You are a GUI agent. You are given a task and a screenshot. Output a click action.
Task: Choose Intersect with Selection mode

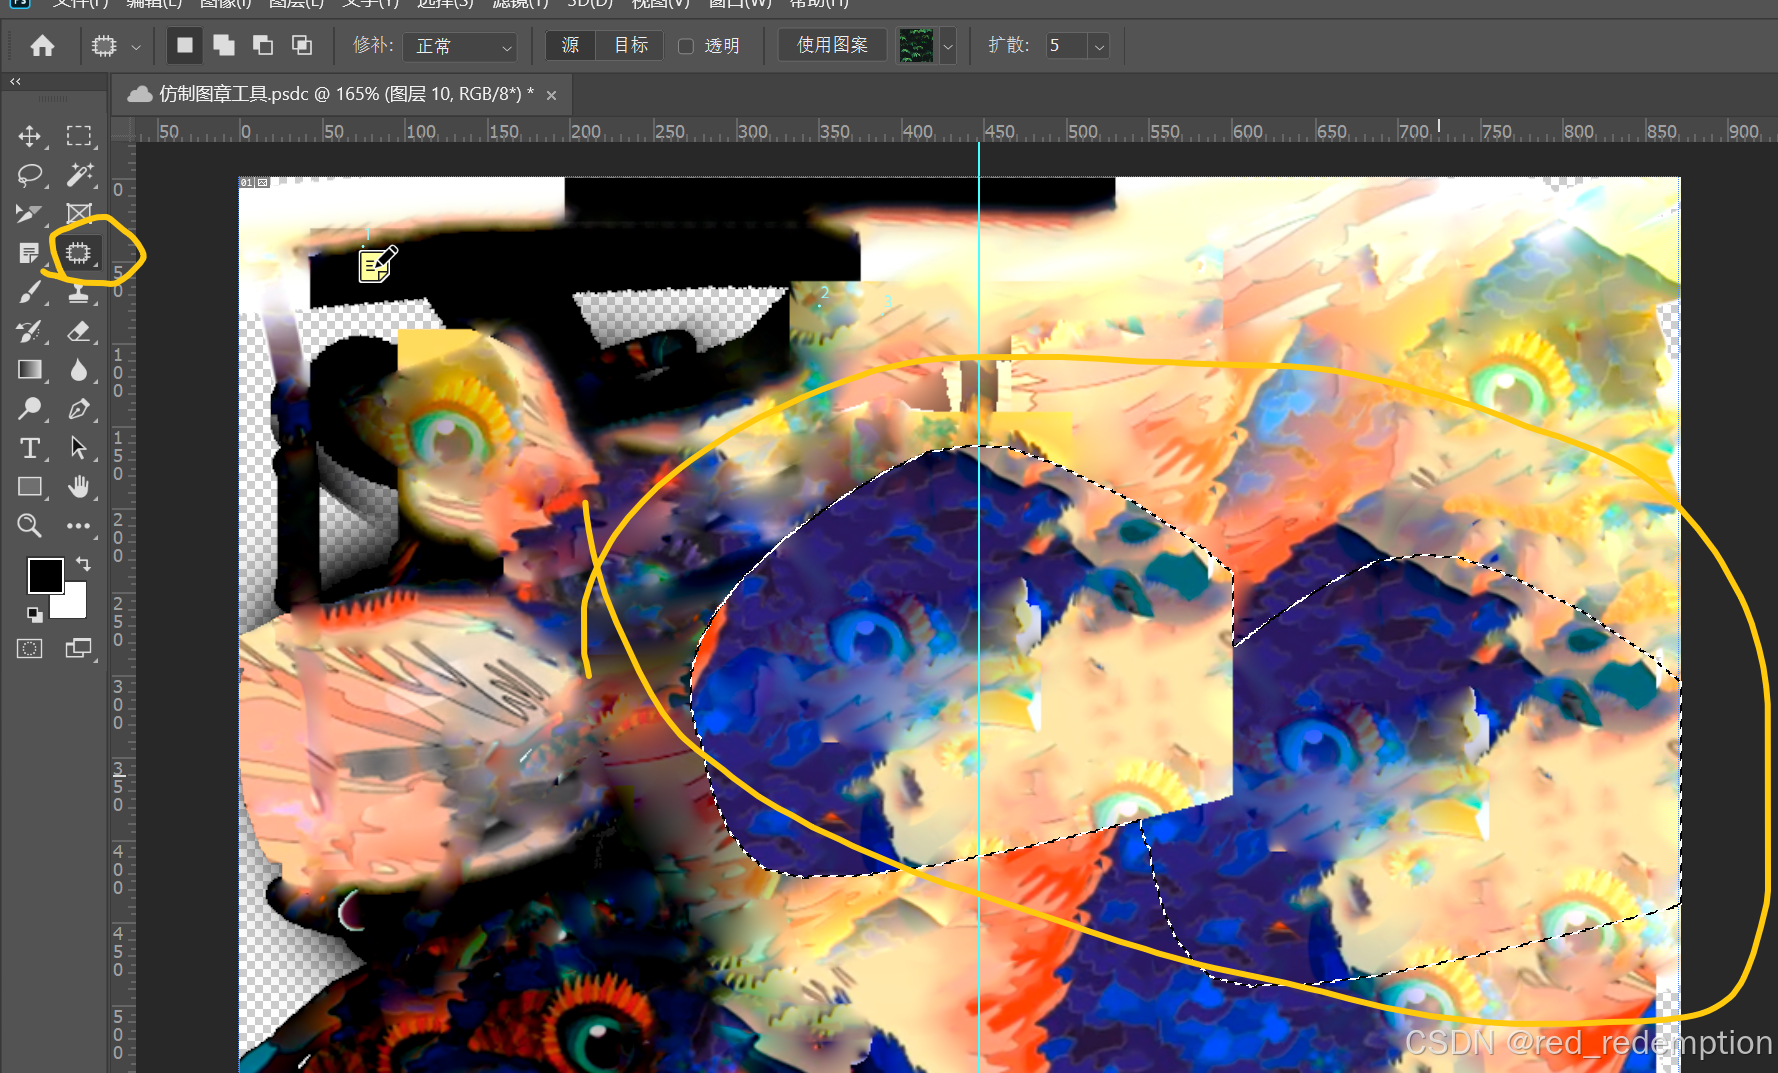[x=301, y=46]
